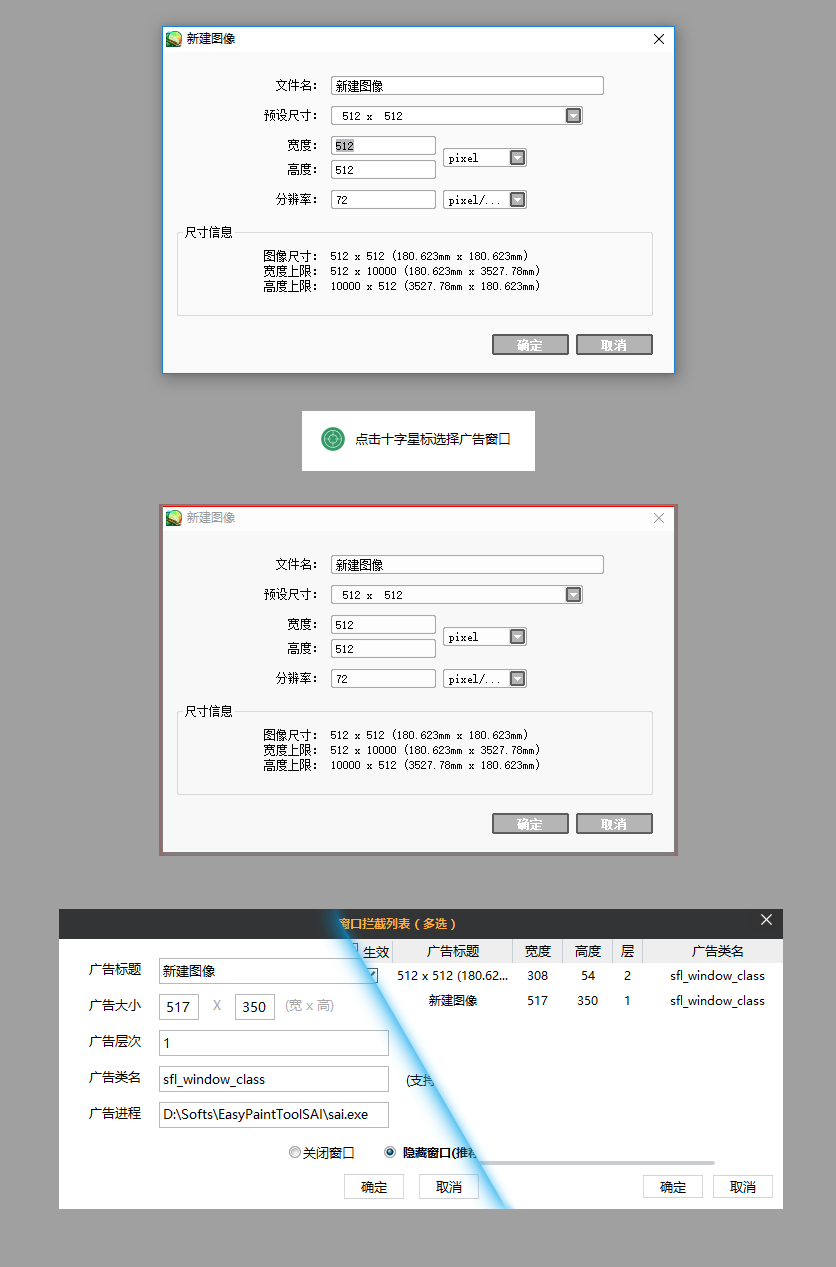Screen dimensions: 836x1267
Task: Click 取消 in the top 新建图像 dialog
Action: (x=614, y=344)
